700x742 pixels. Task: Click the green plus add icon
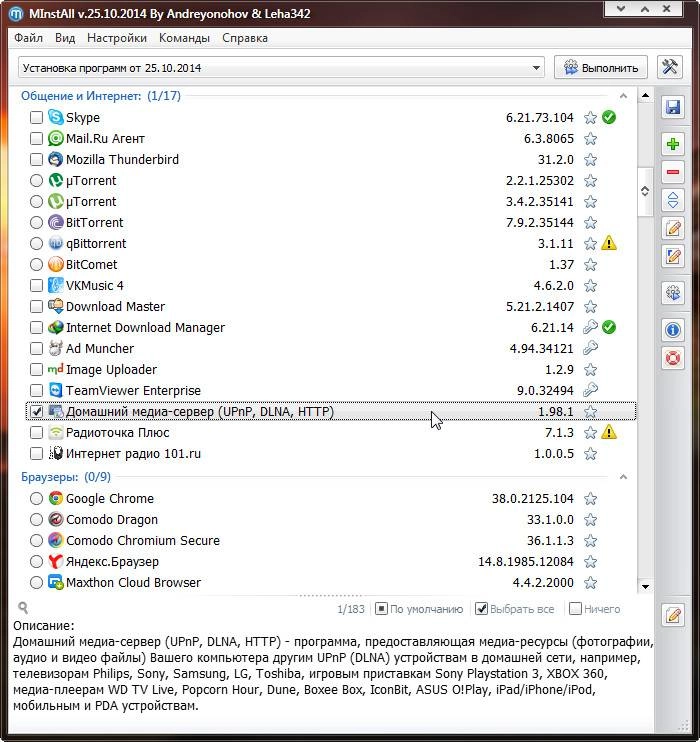(x=673, y=144)
